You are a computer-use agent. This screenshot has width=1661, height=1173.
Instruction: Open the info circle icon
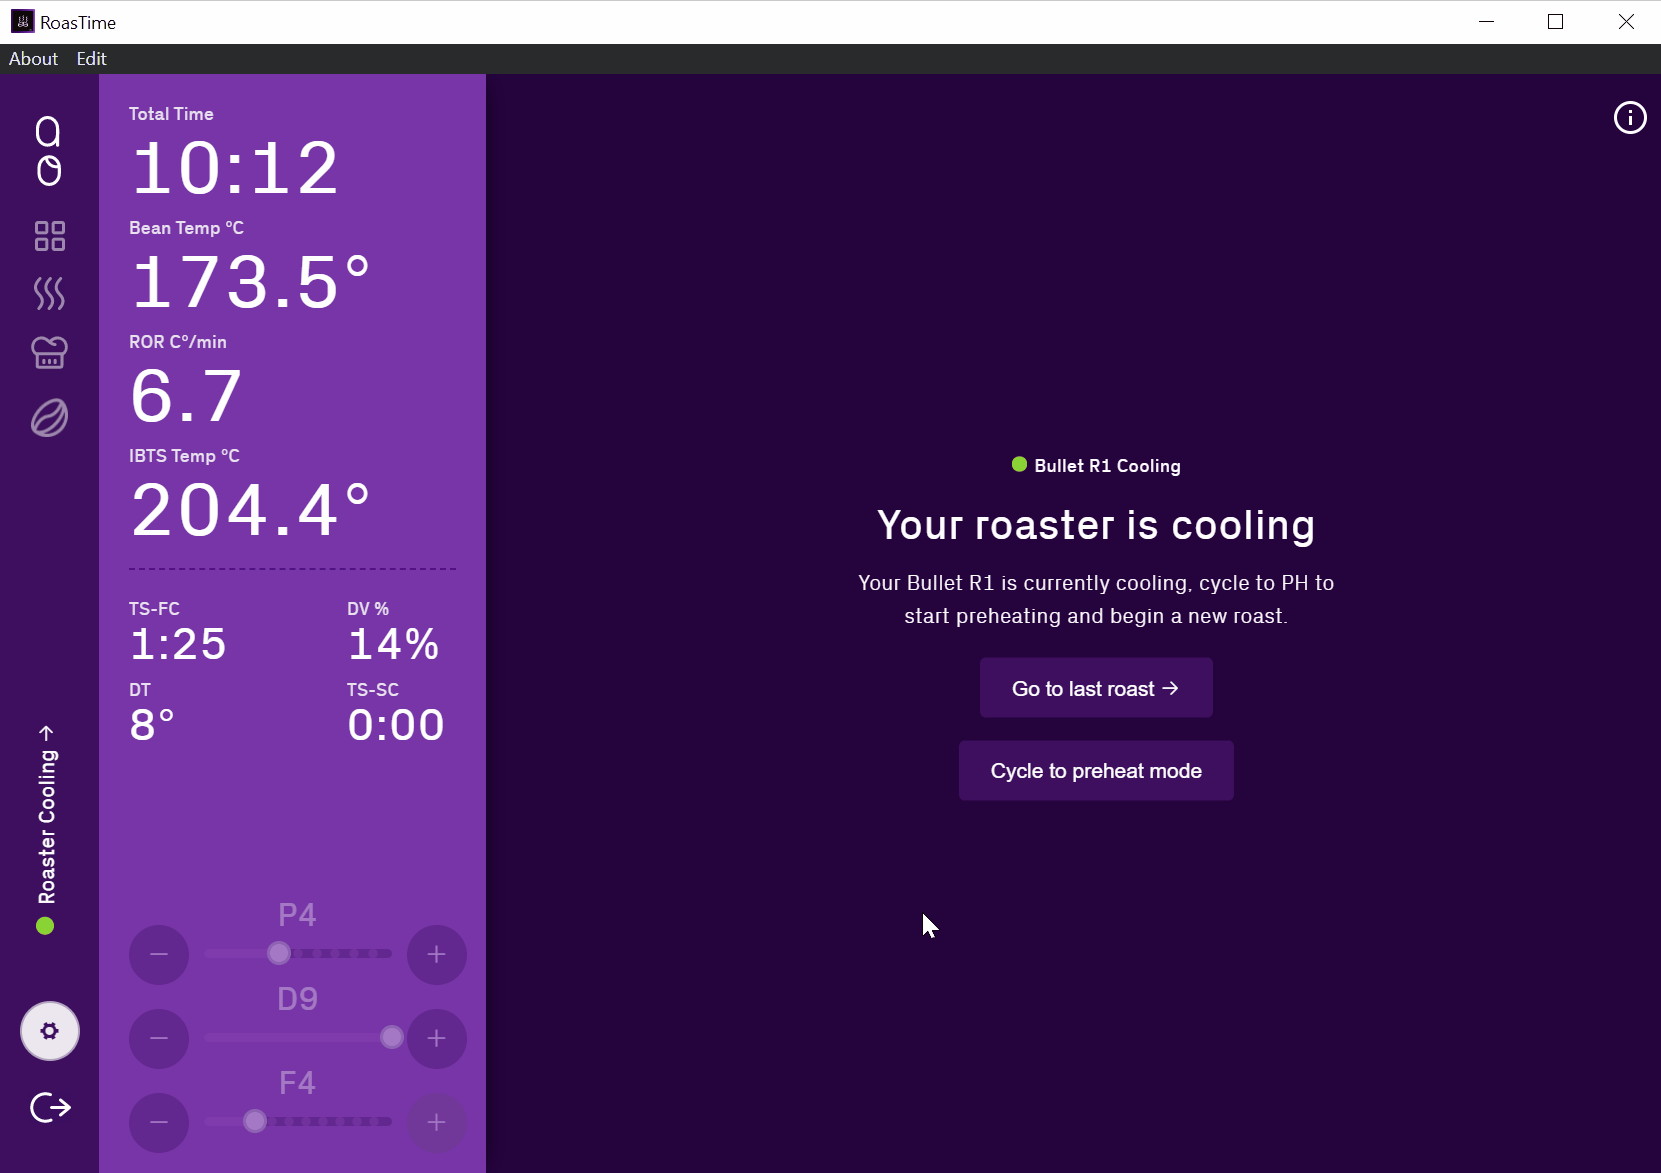pos(1629,118)
